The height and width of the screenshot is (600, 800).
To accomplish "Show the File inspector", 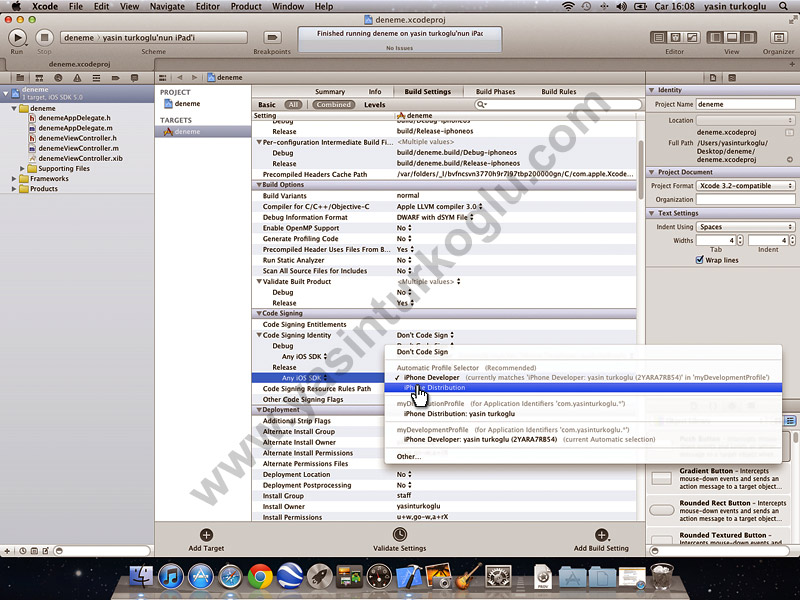I will [x=713, y=78].
